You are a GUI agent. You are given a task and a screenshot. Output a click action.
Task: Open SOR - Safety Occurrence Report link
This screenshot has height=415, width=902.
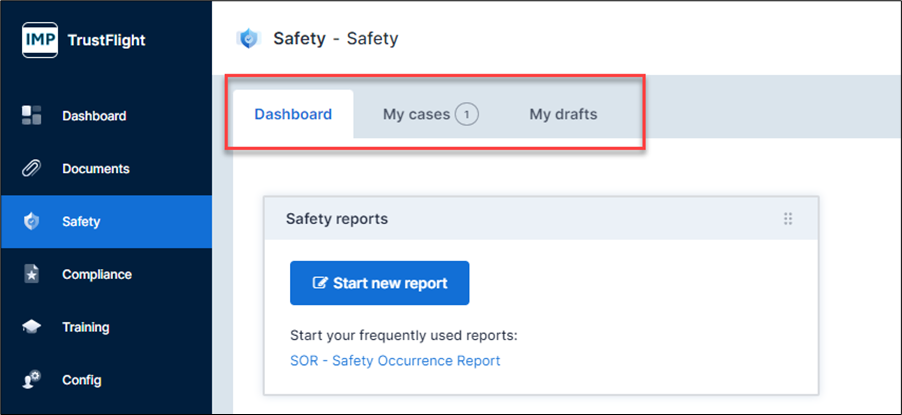coord(395,361)
